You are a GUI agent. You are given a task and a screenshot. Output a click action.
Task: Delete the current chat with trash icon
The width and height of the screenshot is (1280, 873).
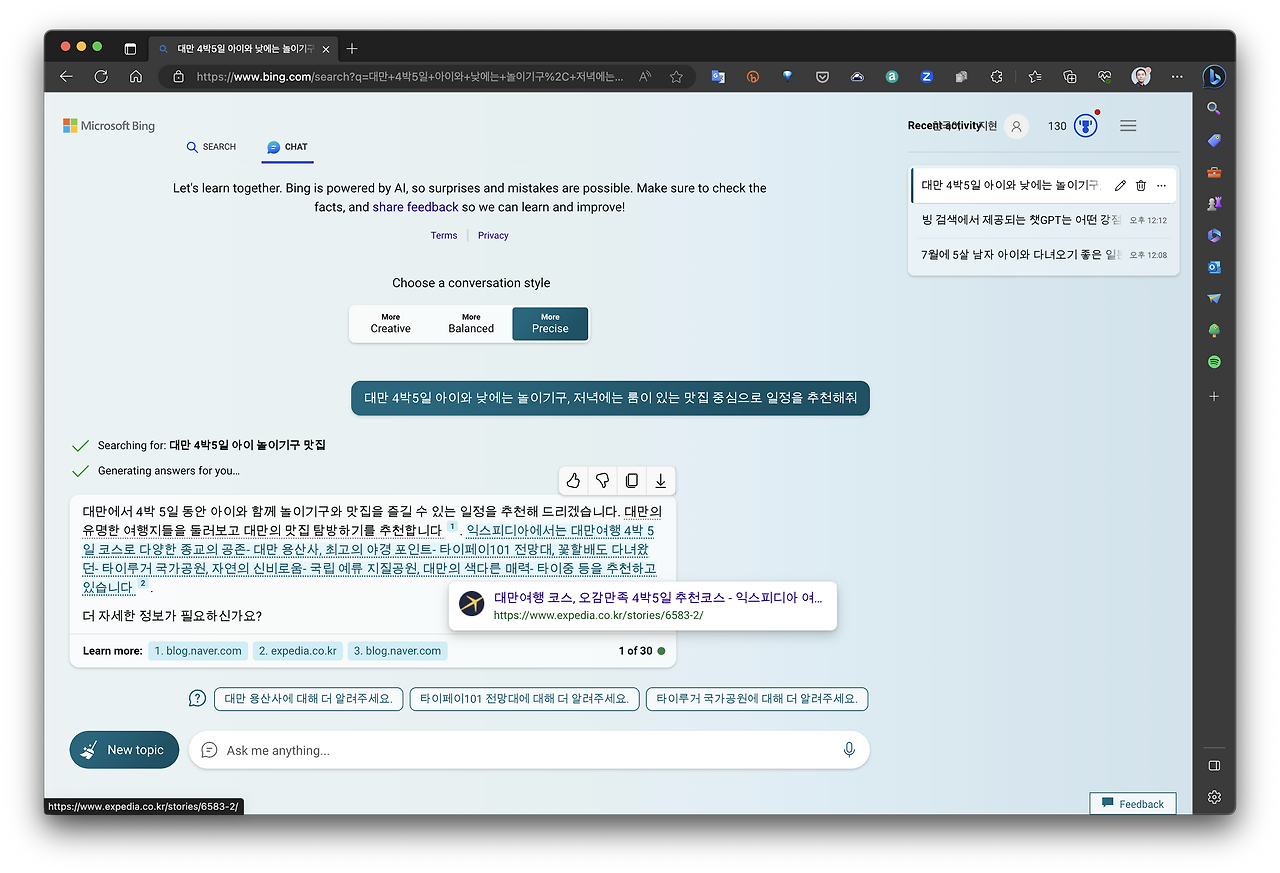tap(1141, 185)
